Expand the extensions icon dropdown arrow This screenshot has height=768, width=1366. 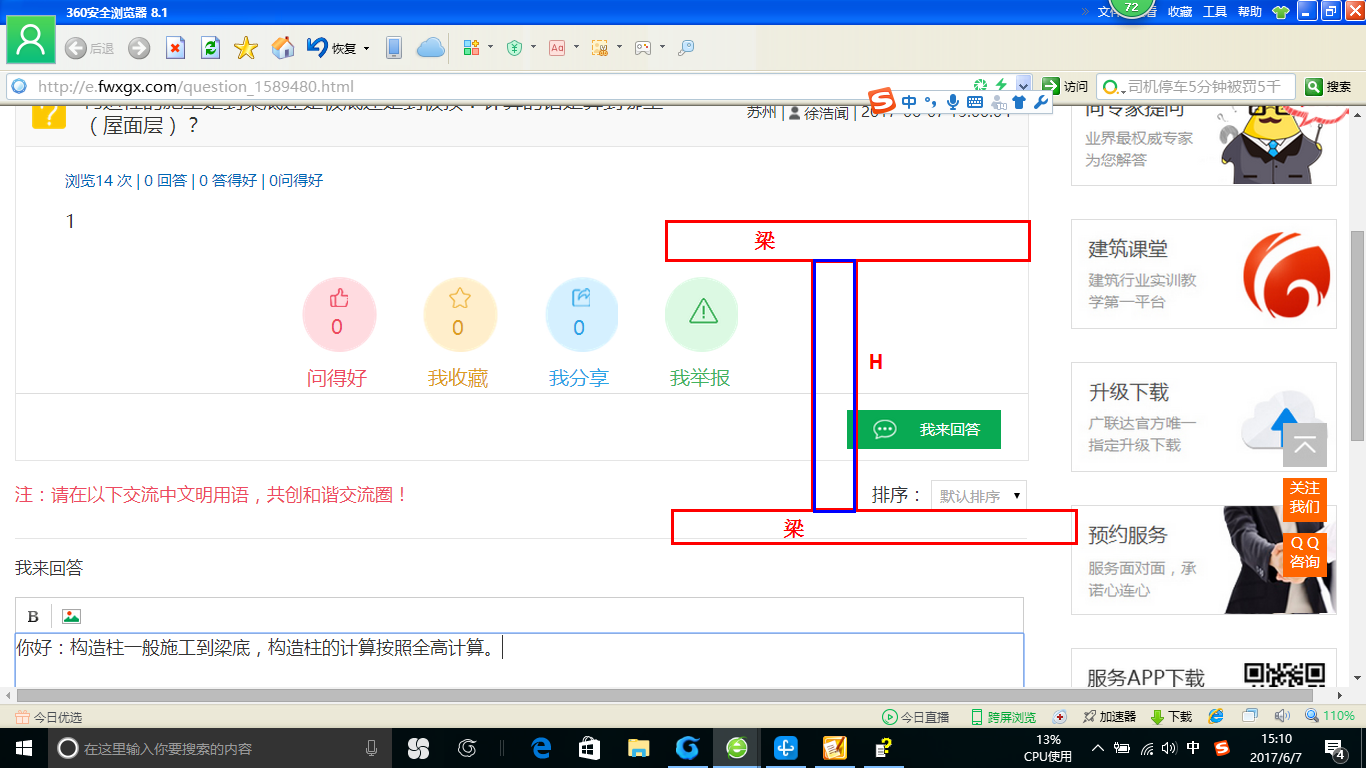click(490, 48)
